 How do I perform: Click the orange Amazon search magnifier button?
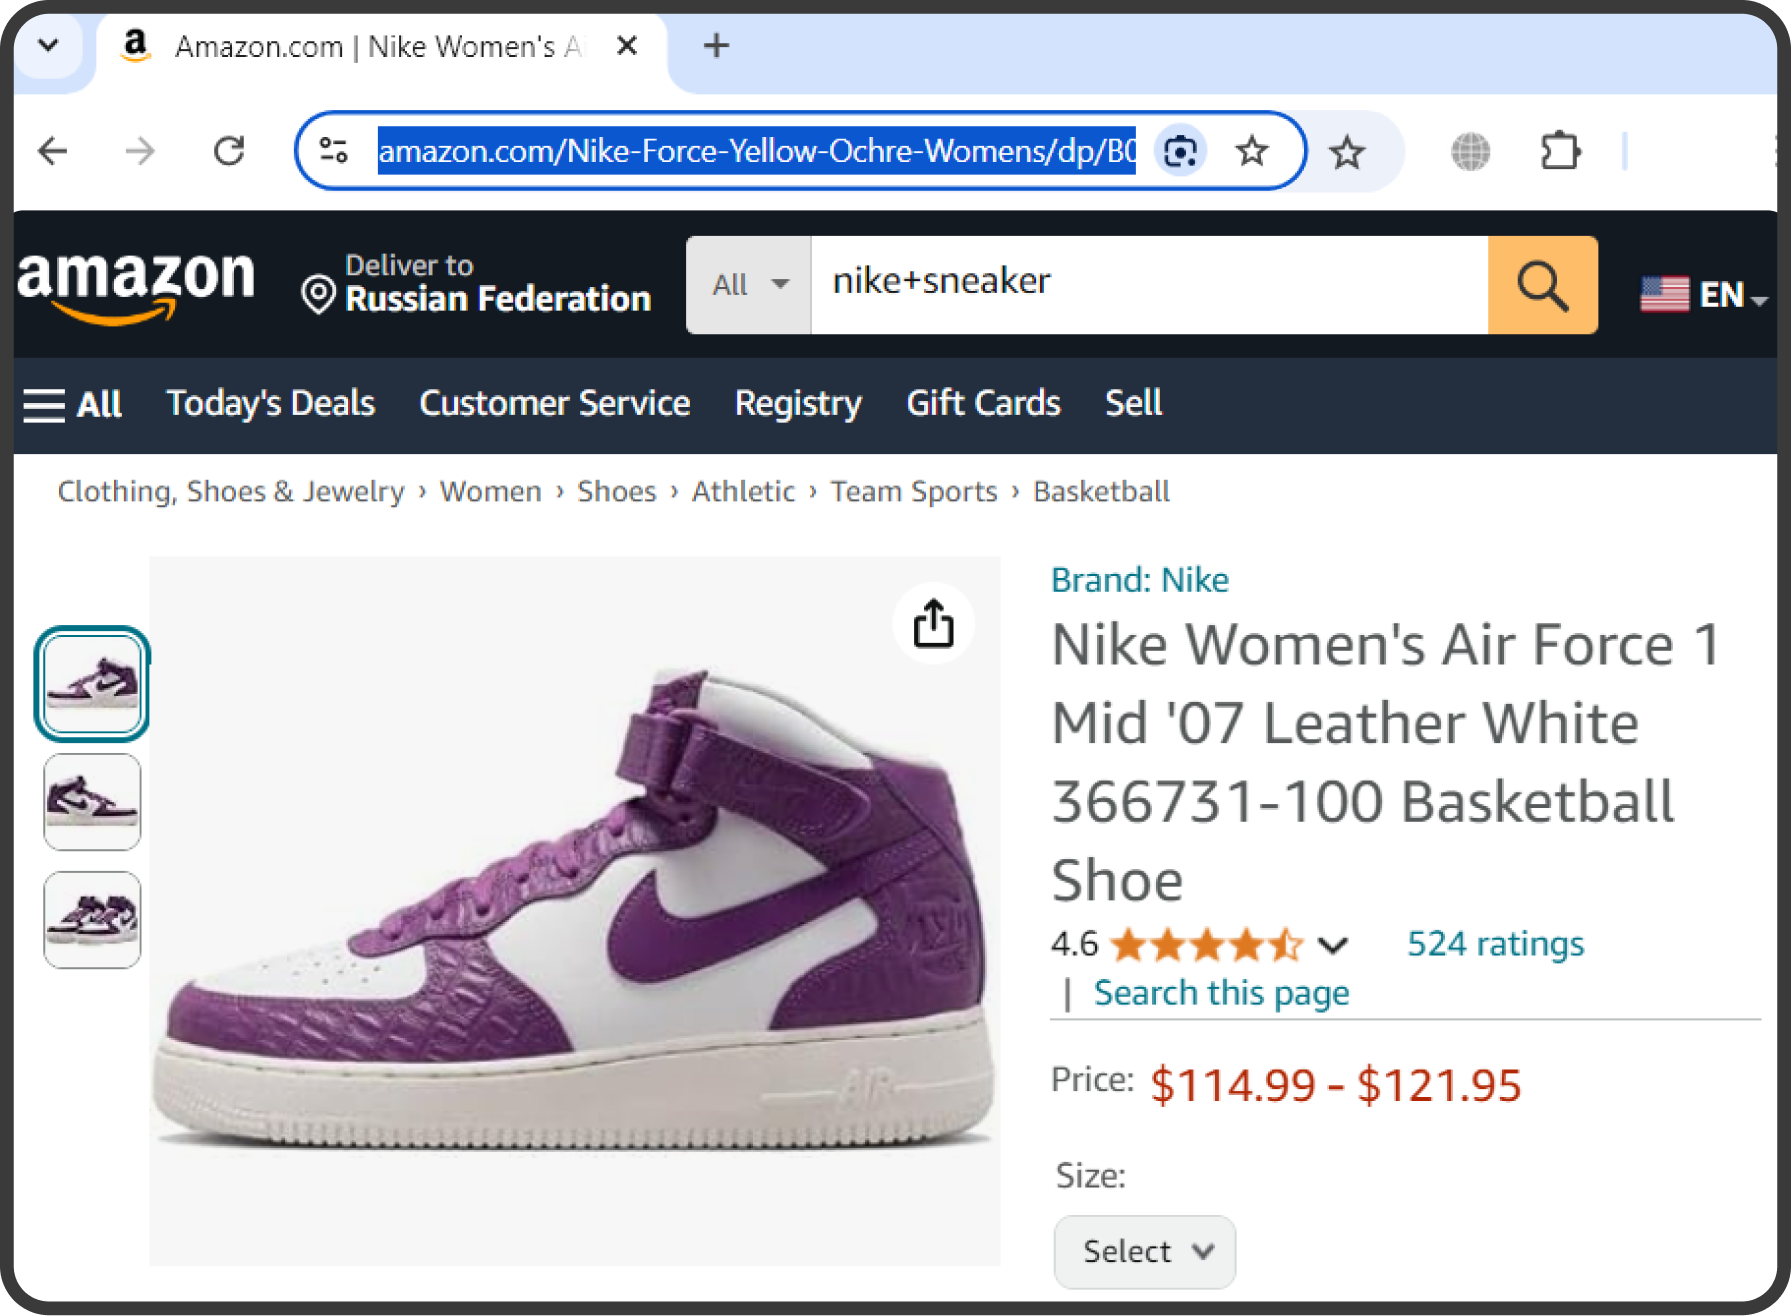point(1542,286)
